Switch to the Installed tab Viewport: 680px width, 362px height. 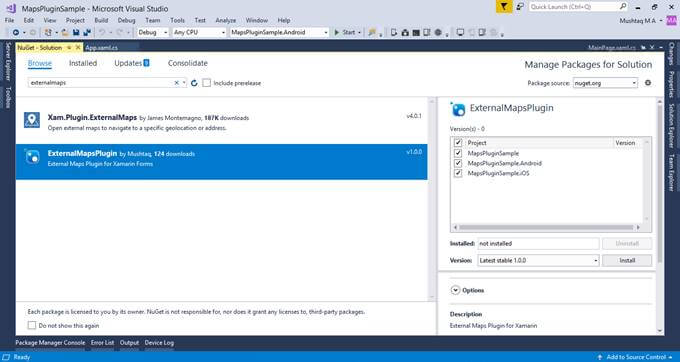[83, 63]
